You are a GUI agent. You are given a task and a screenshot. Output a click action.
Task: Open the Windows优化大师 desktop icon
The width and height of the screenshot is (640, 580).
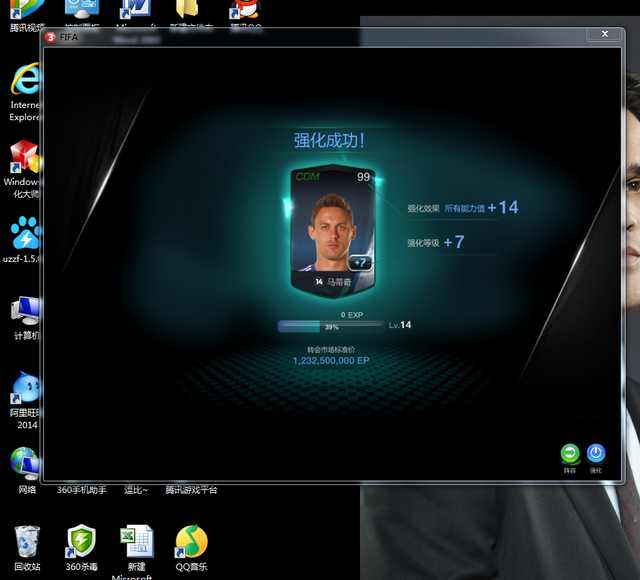tap(24, 169)
